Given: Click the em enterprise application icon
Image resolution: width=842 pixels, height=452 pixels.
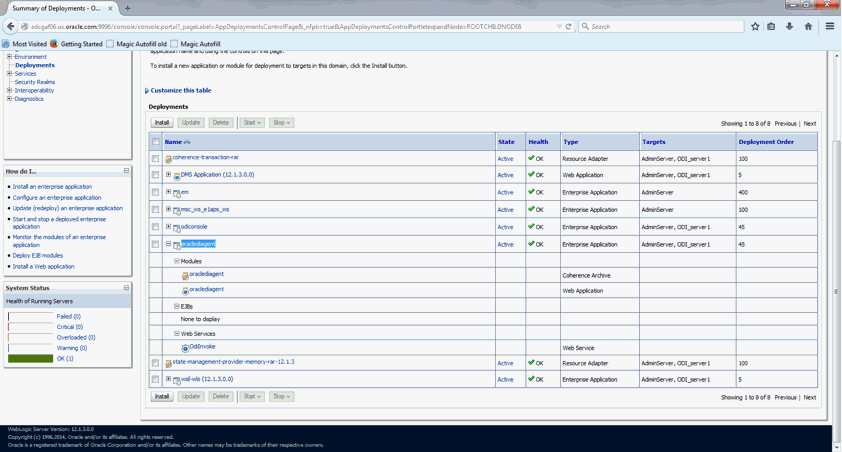Looking at the screenshot, I should coord(177,193).
